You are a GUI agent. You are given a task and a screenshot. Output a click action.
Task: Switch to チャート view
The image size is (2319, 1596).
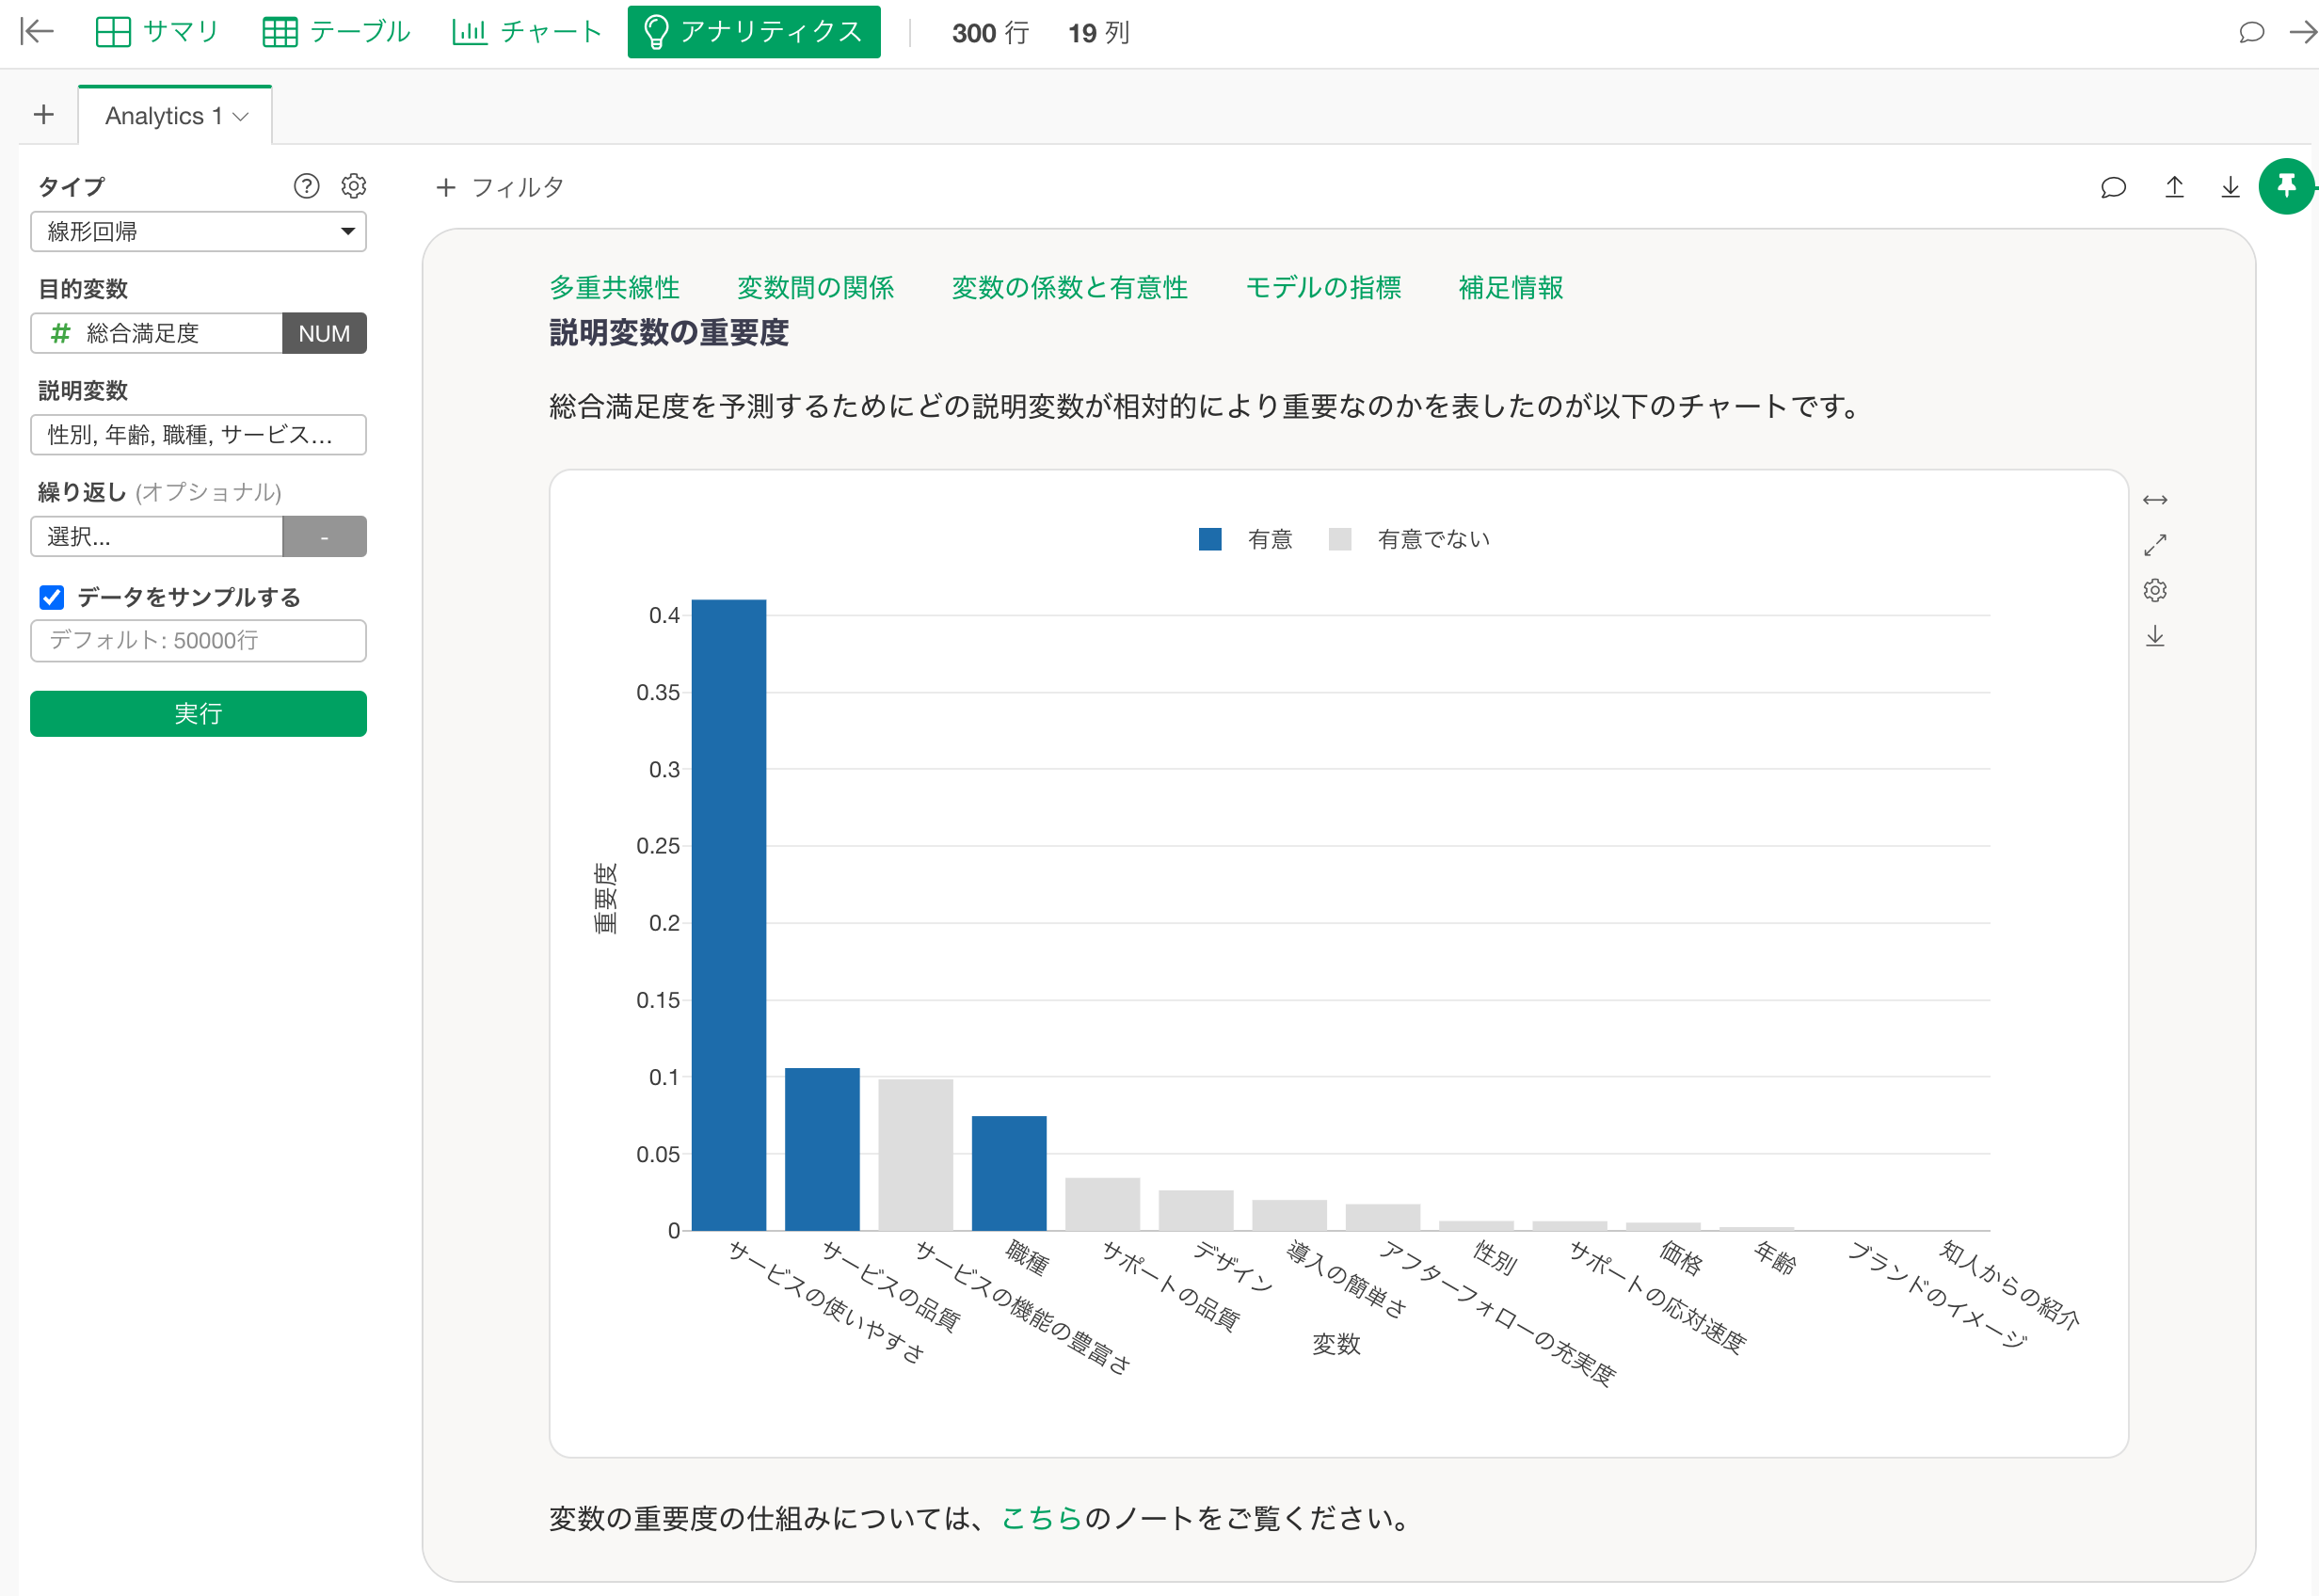[527, 32]
